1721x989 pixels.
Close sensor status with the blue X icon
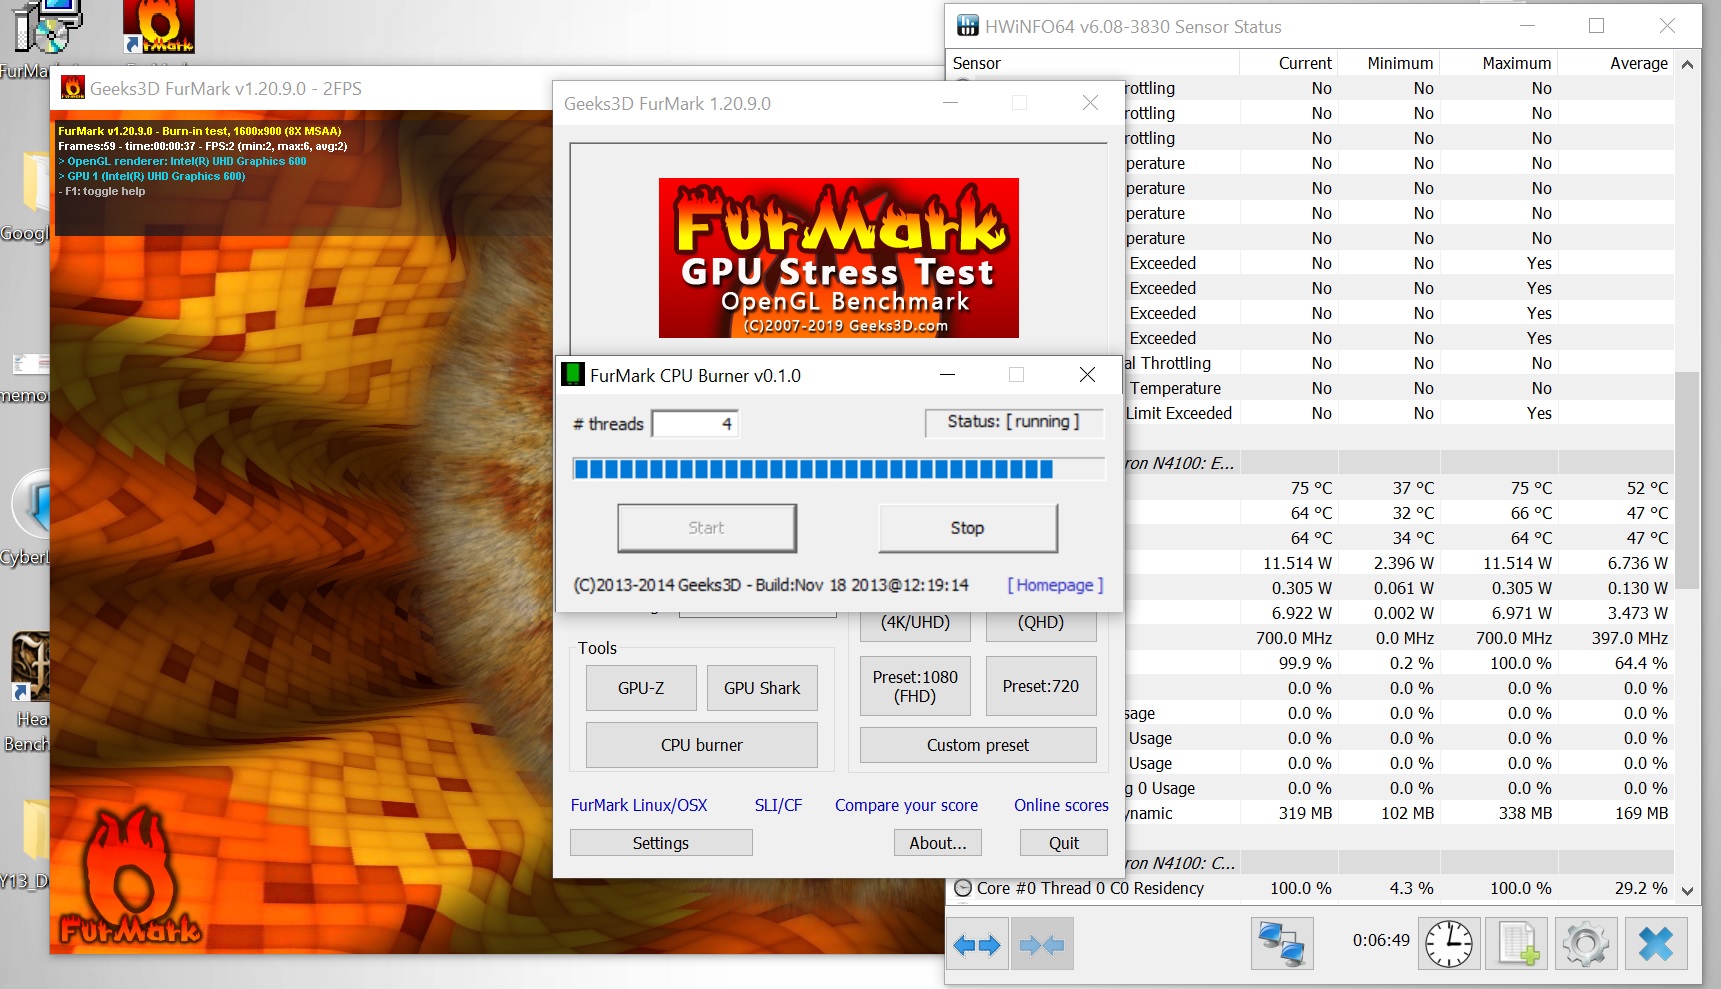pyautogui.click(x=1656, y=945)
